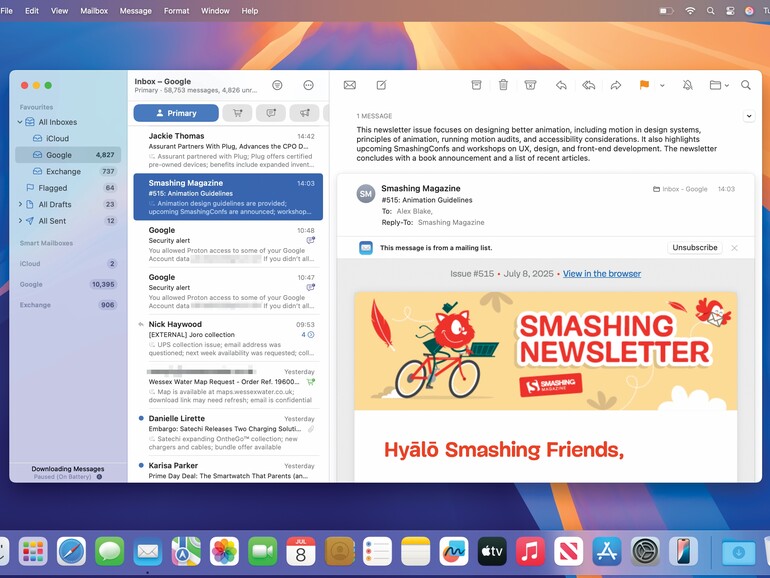Collapse the All Inboxes group
Image resolution: width=770 pixels, height=578 pixels.
[x=20, y=122]
